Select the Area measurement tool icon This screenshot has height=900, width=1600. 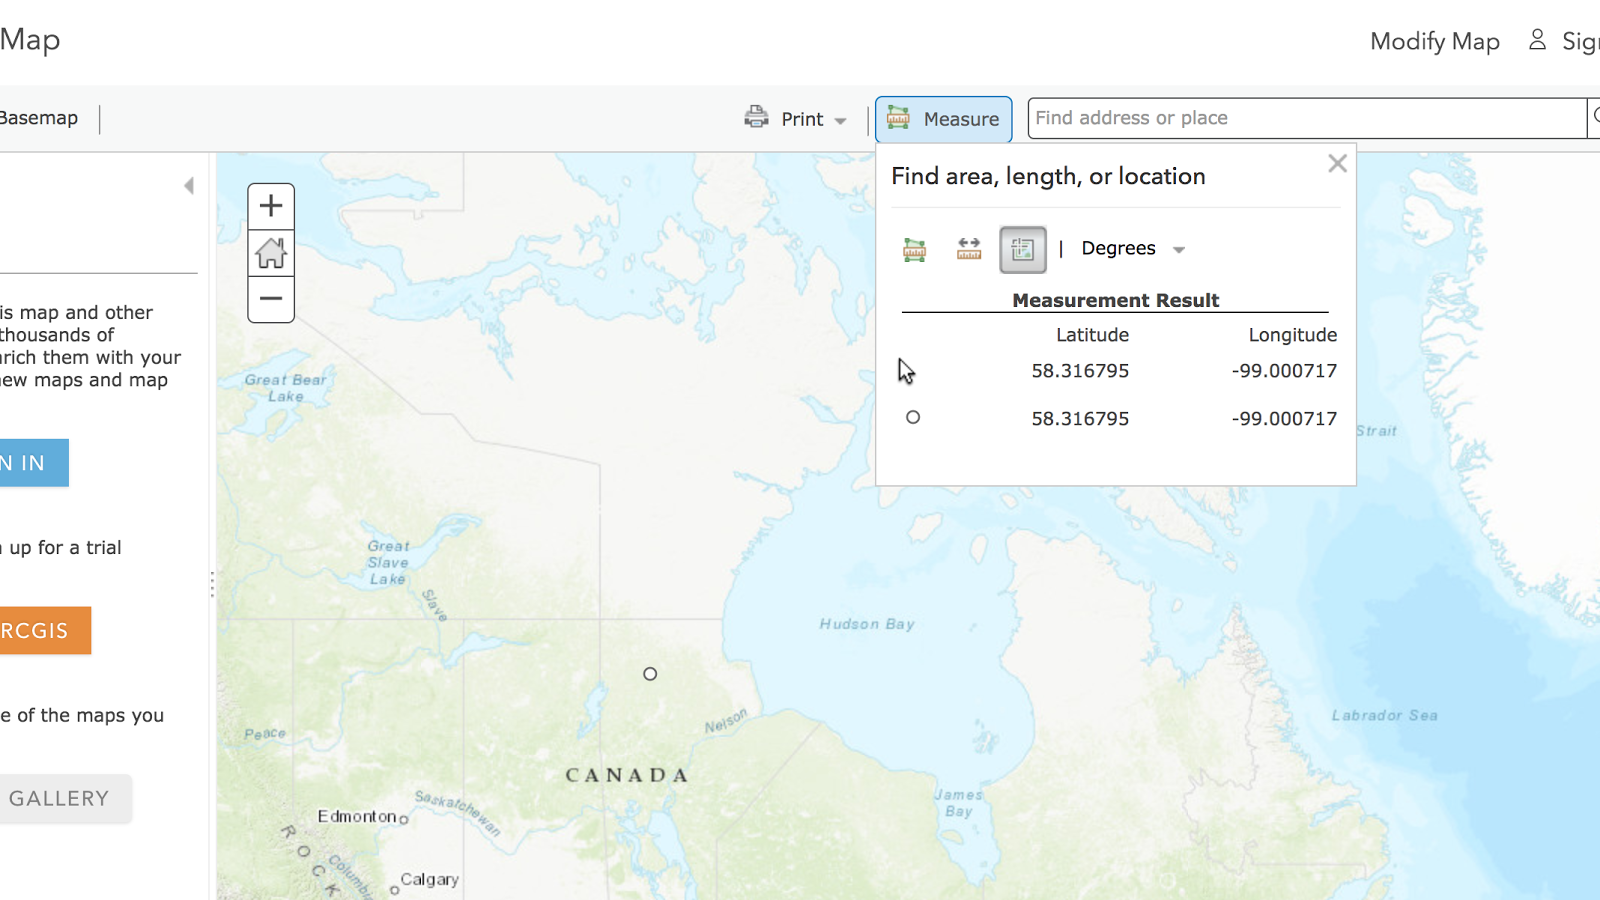click(x=914, y=249)
